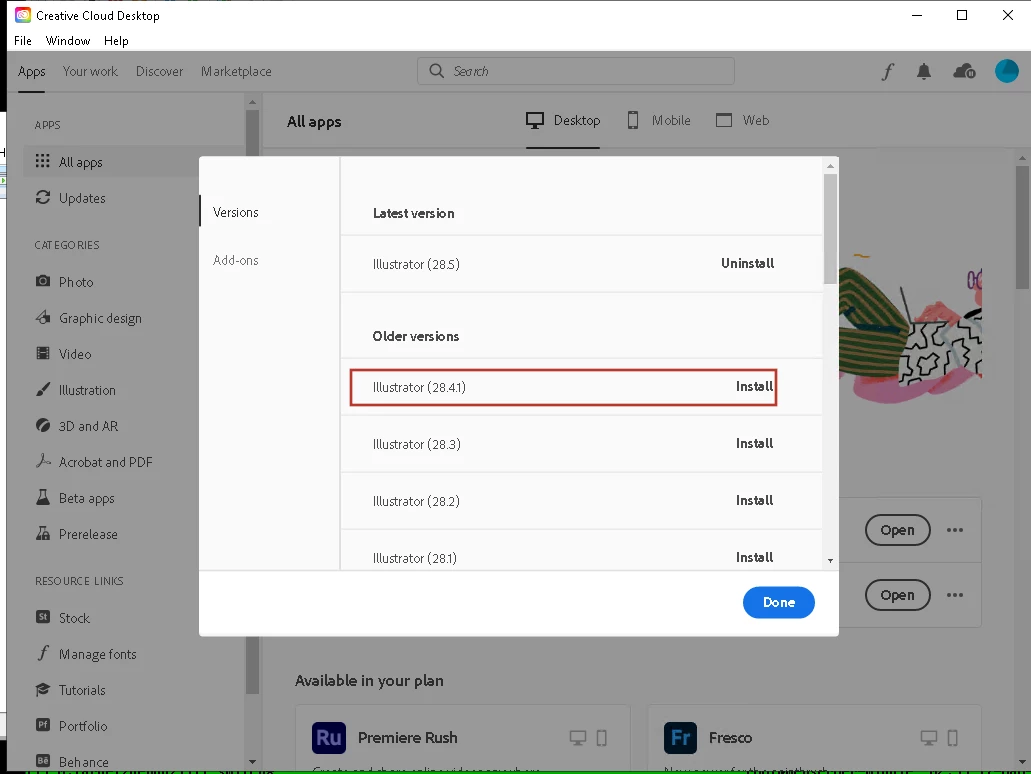Switch to the Your work tab

[x=90, y=71]
